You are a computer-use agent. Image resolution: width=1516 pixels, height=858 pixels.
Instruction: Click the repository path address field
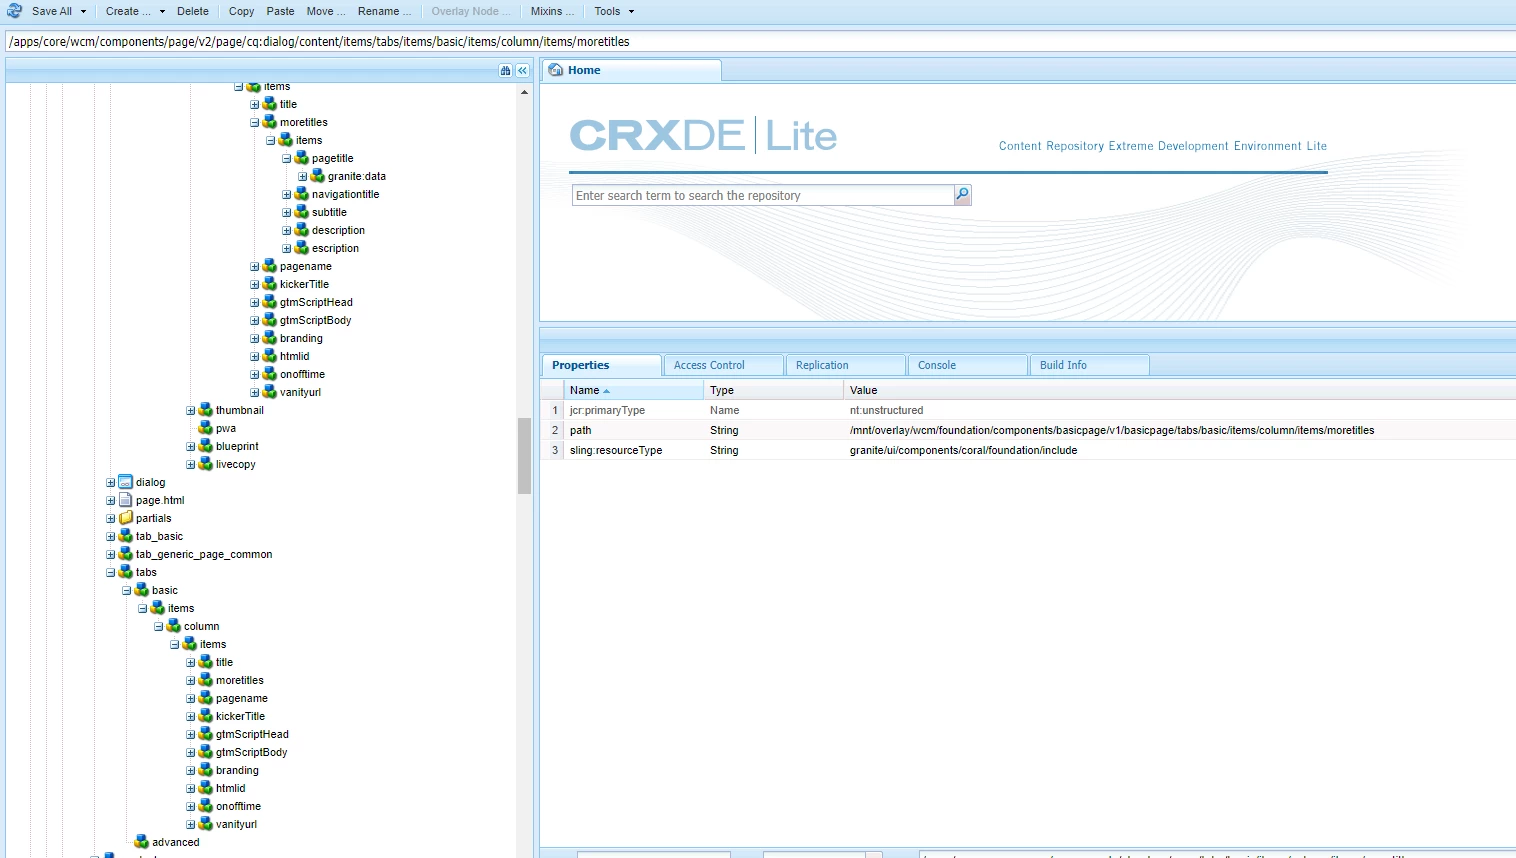pos(760,42)
